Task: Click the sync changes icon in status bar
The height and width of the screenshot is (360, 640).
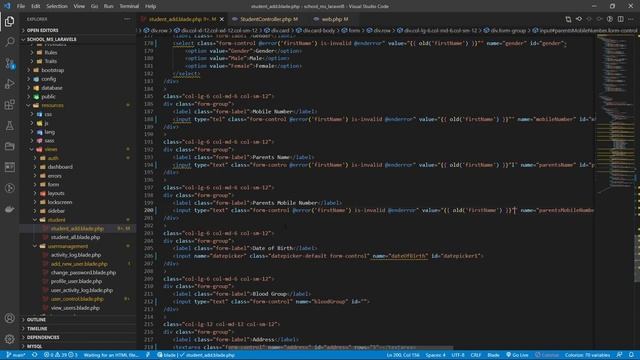Action: (35, 355)
